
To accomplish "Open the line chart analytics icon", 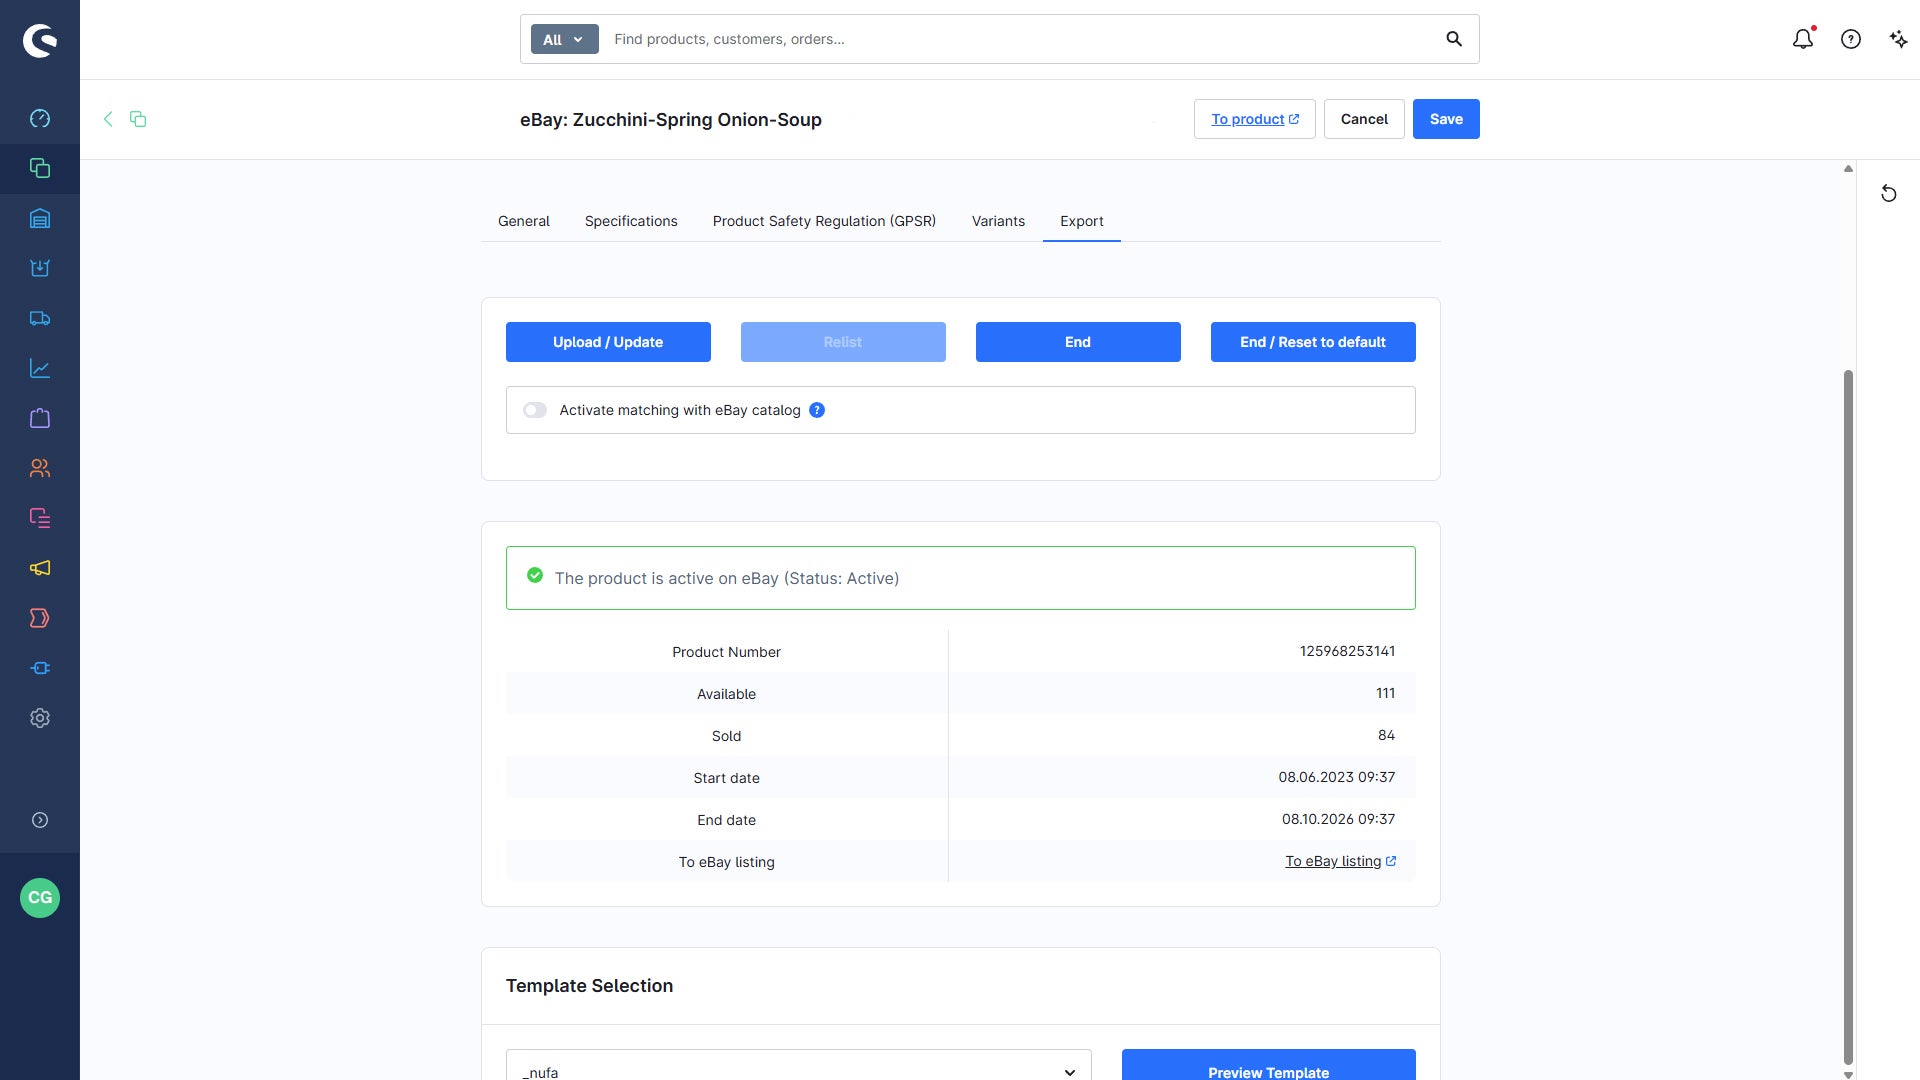I will pos(40,368).
